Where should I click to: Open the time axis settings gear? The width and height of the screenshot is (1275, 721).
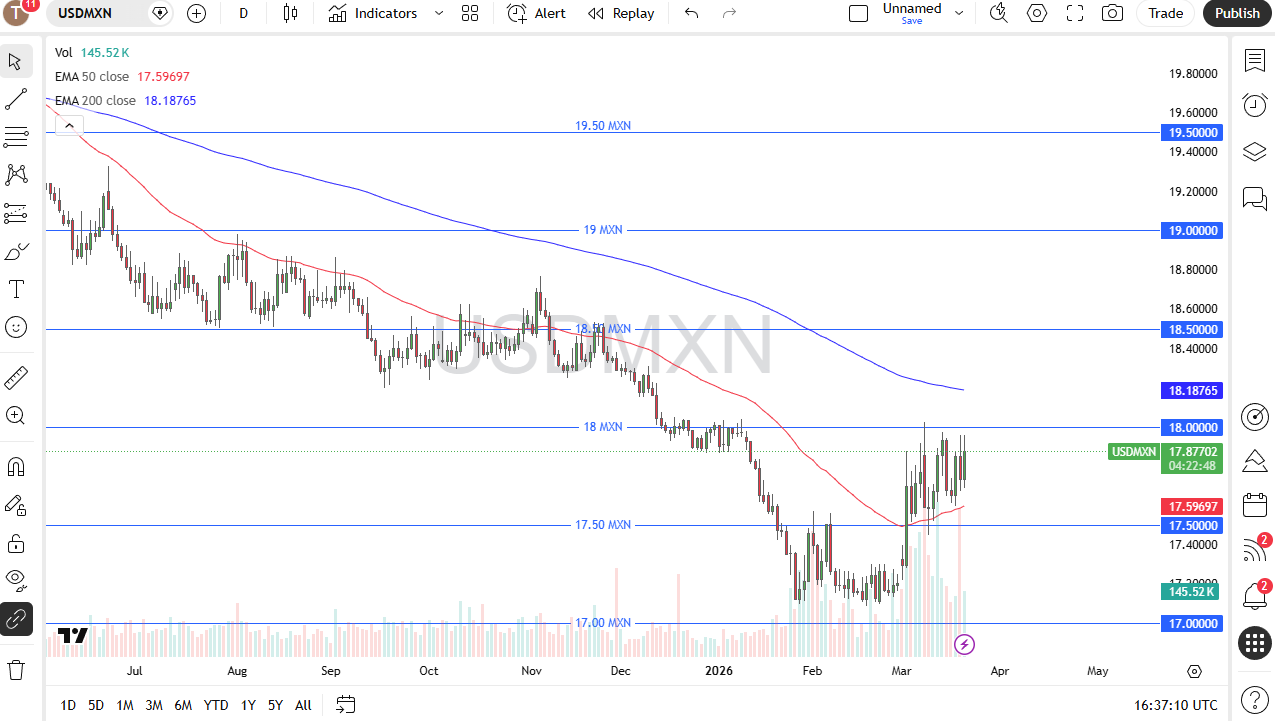click(1194, 671)
